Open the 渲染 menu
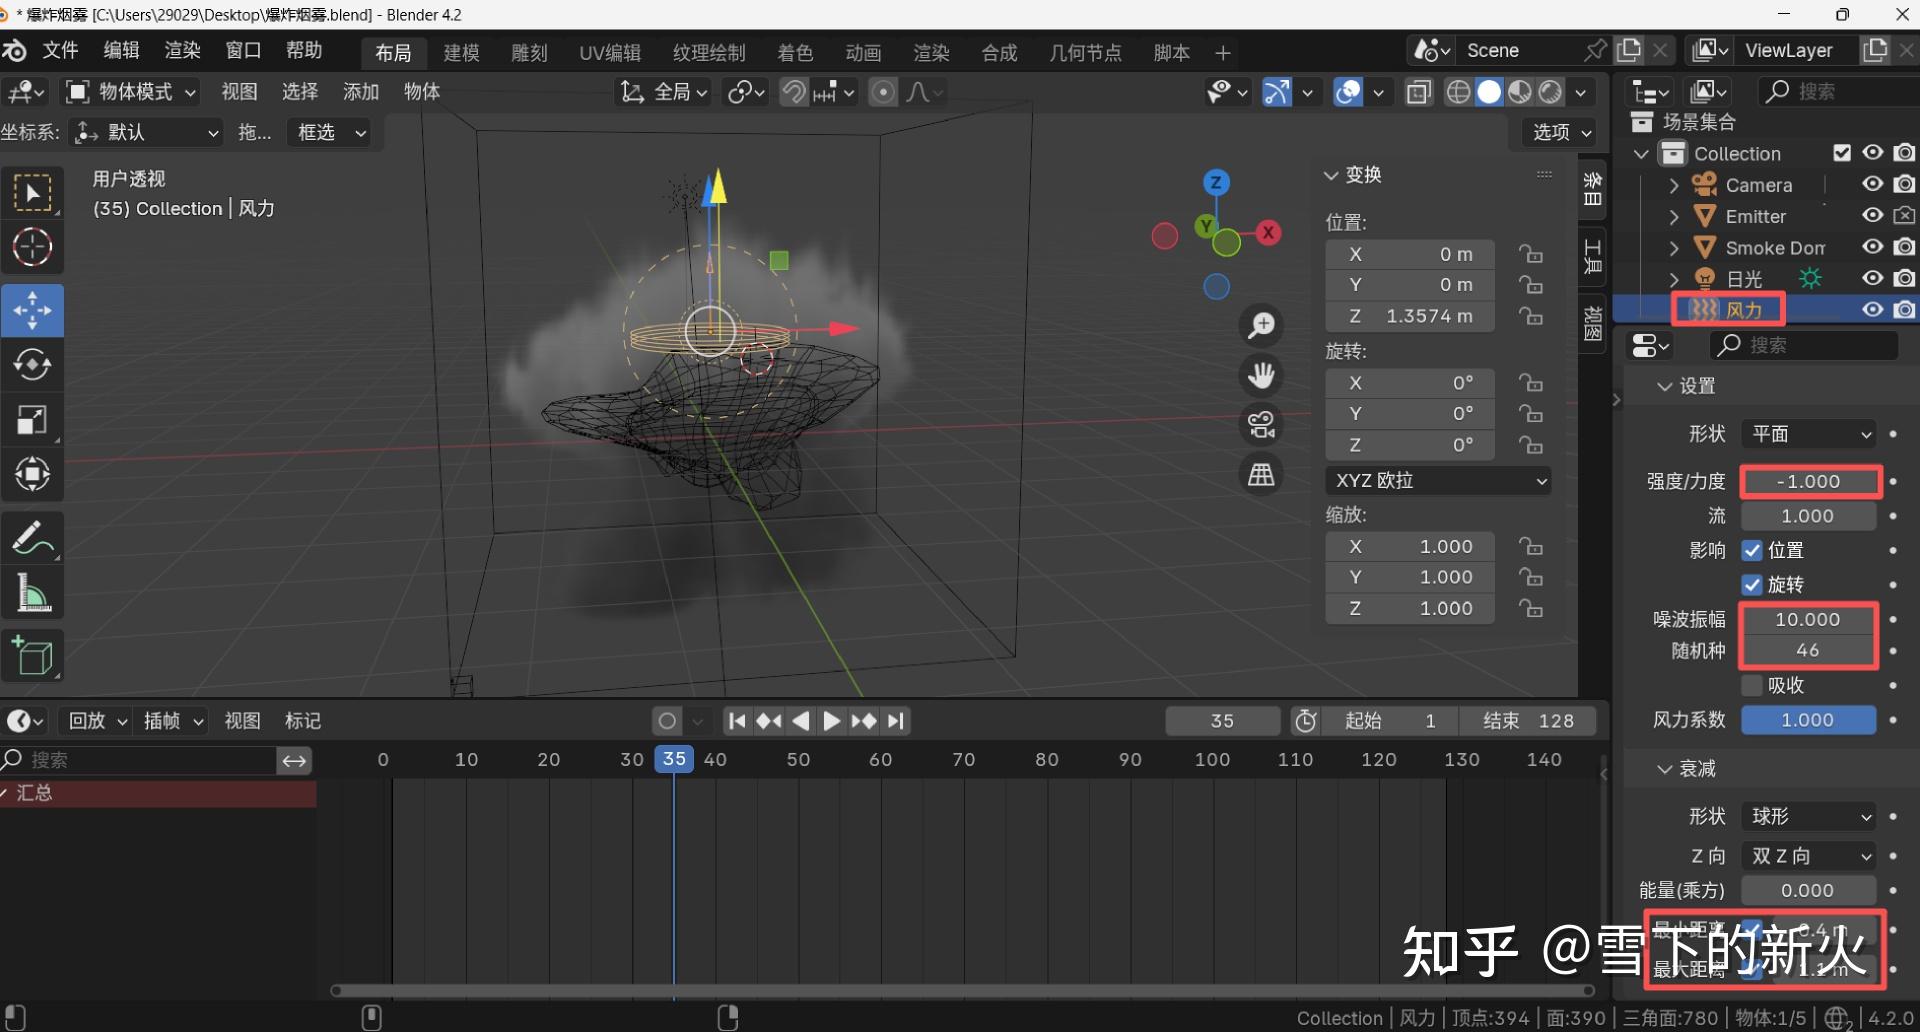The height and width of the screenshot is (1032, 1920). (x=181, y=51)
